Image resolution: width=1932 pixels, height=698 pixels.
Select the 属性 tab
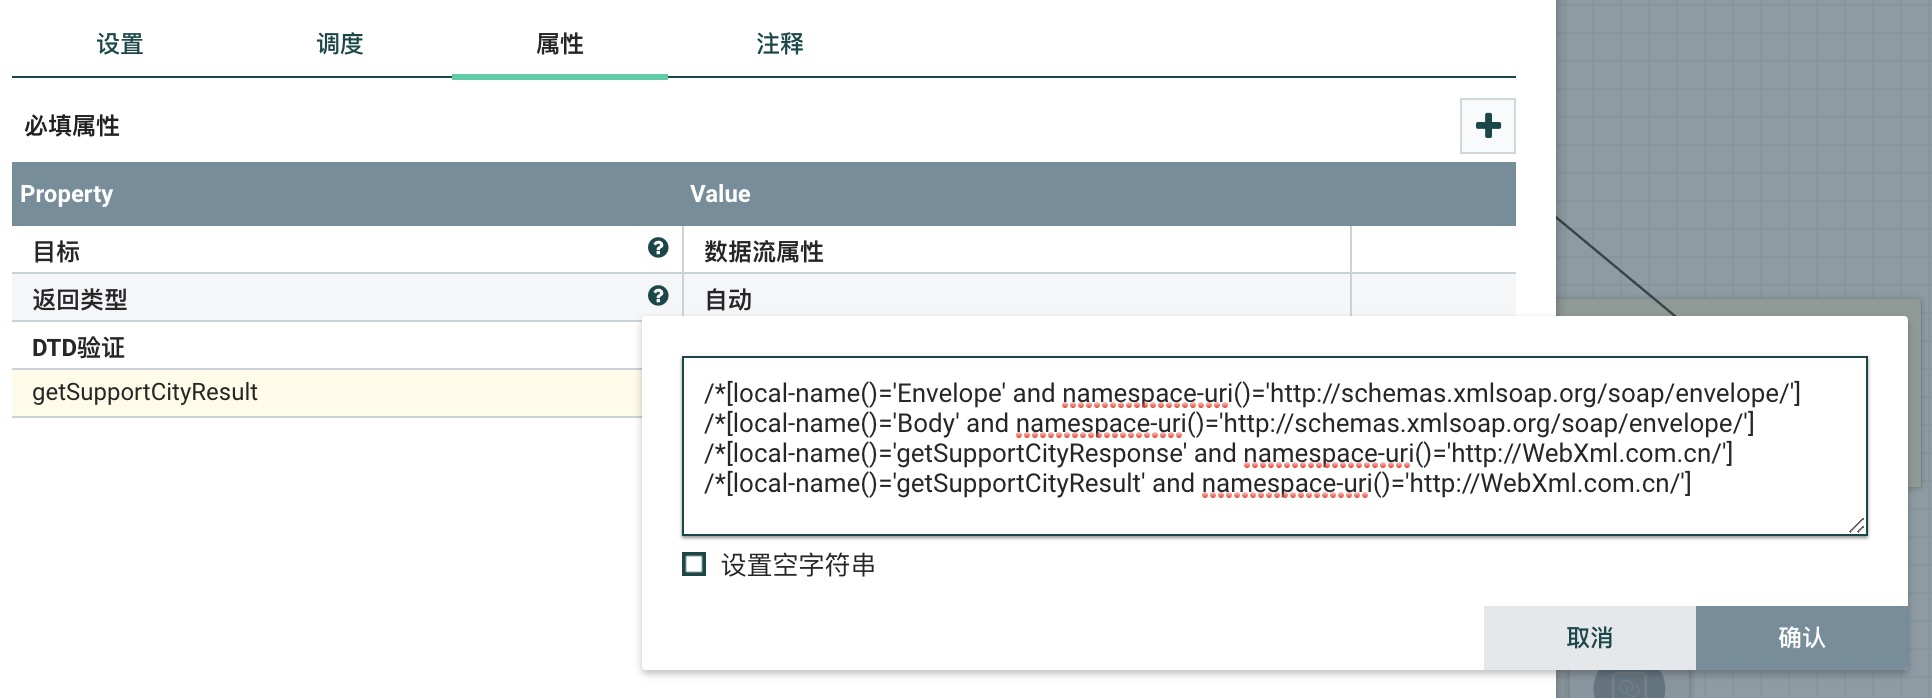tap(560, 44)
